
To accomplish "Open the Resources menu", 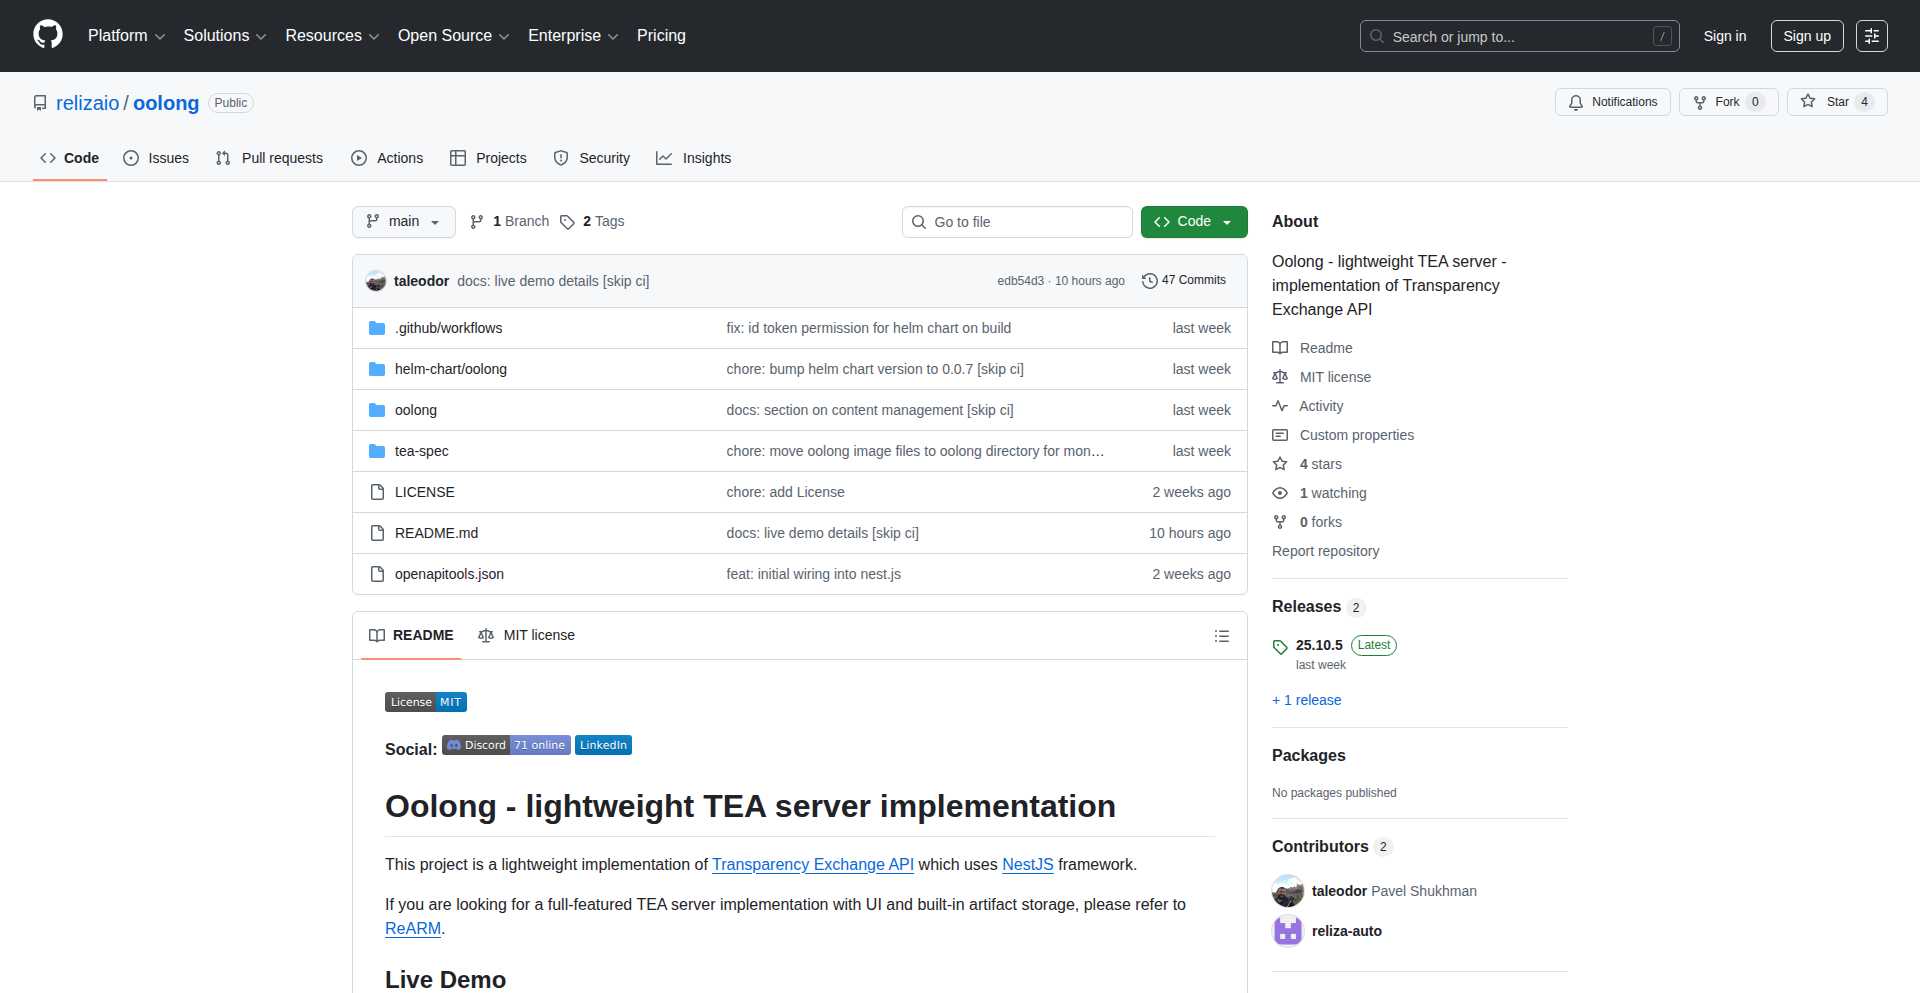I will tap(331, 35).
